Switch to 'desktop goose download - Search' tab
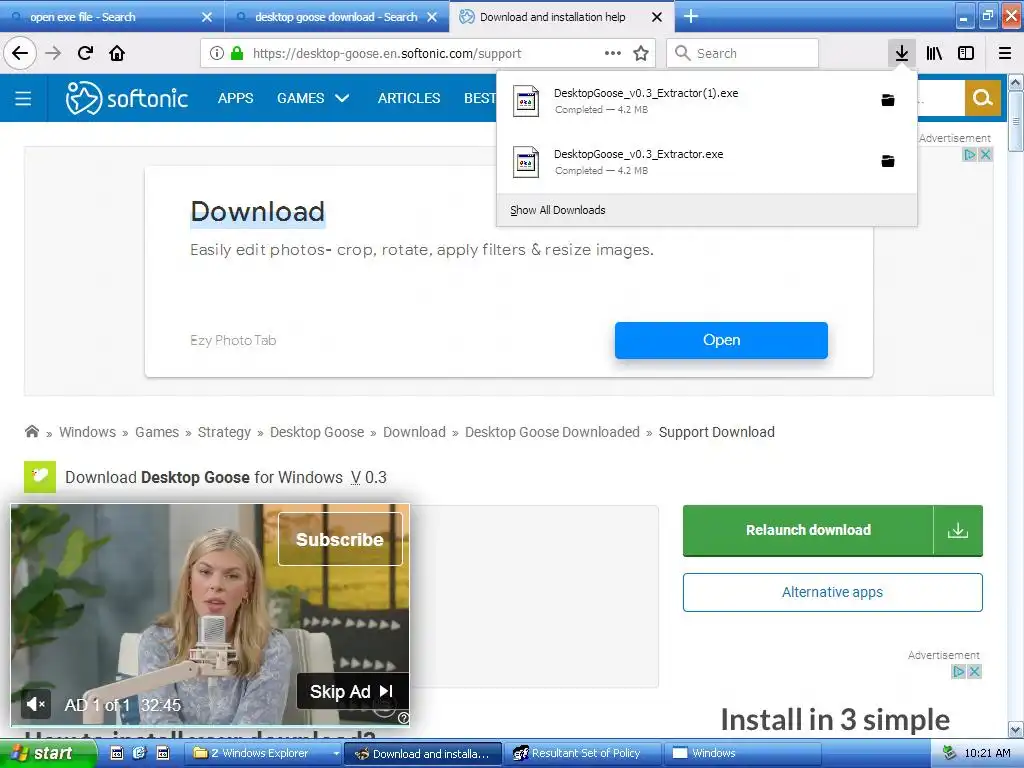The height and width of the screenshot is (768, 1024). tap(336, 17)
